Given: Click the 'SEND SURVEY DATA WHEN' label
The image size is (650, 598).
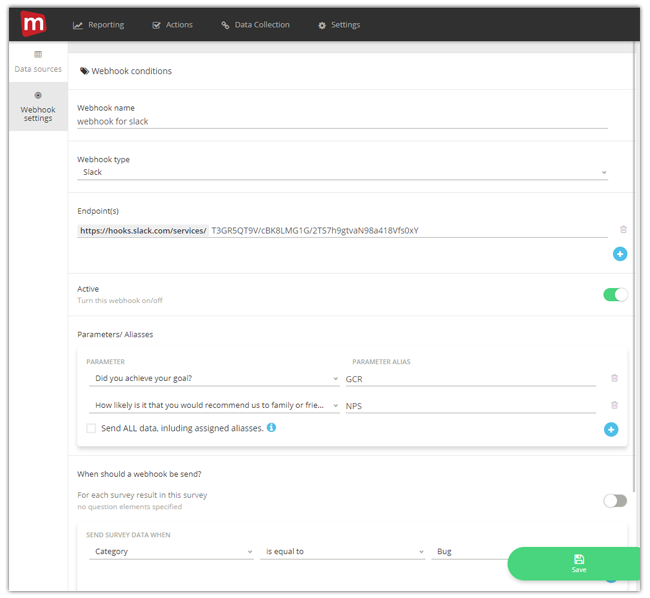Looking at the screenshot, I should tap(128, 535).
